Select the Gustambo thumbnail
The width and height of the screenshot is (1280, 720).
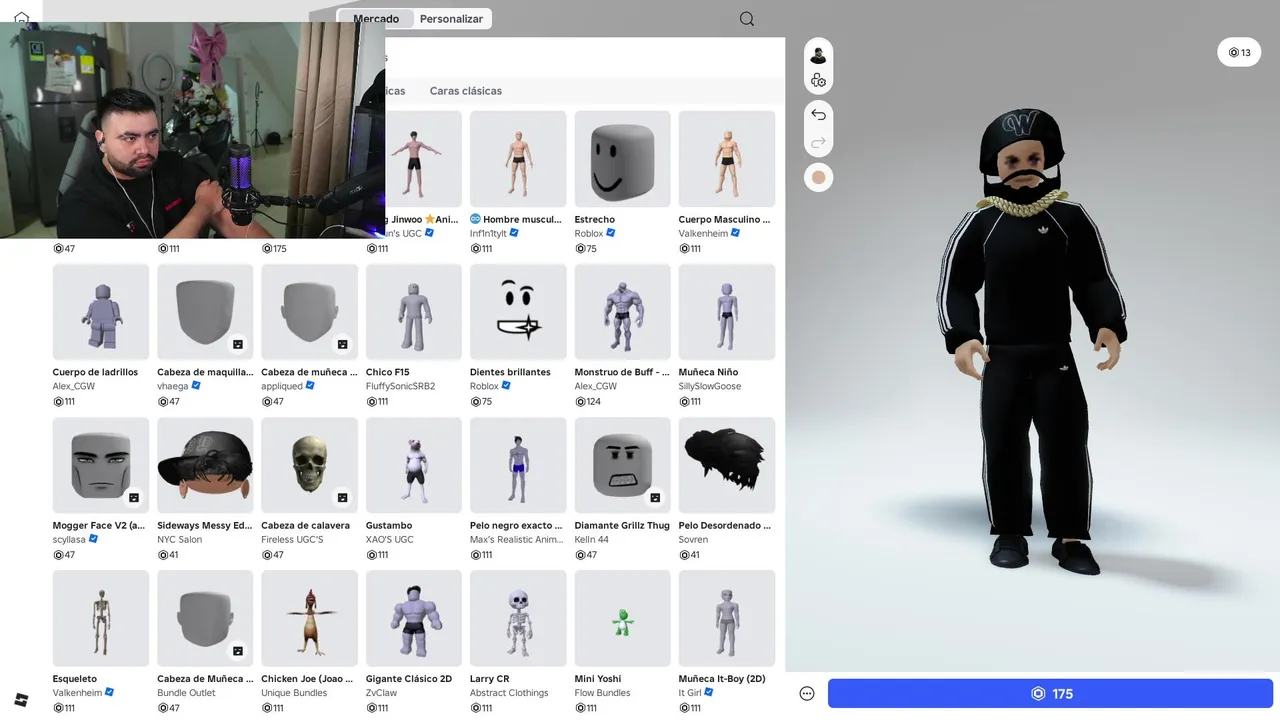click(x=414, y=465)
